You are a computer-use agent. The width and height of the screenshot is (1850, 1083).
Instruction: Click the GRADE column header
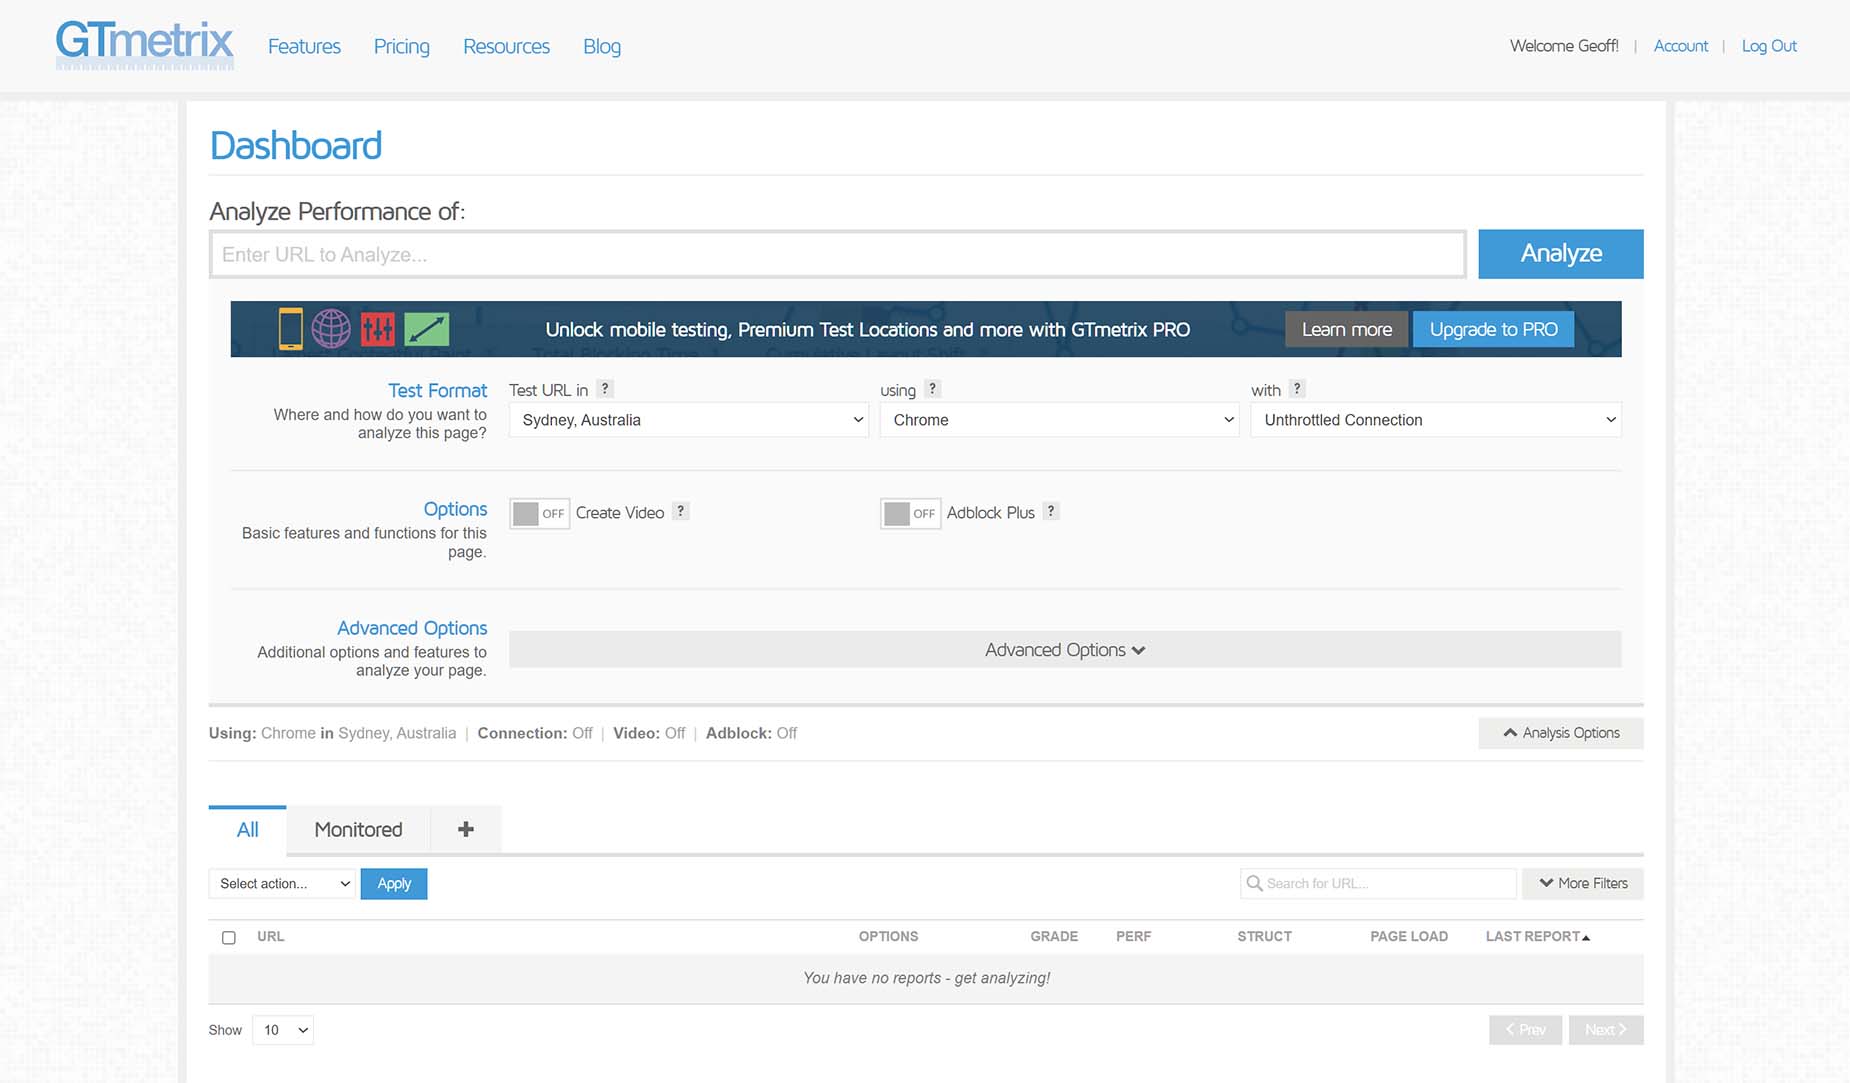pyautogui.click(x=1054, y=937)
